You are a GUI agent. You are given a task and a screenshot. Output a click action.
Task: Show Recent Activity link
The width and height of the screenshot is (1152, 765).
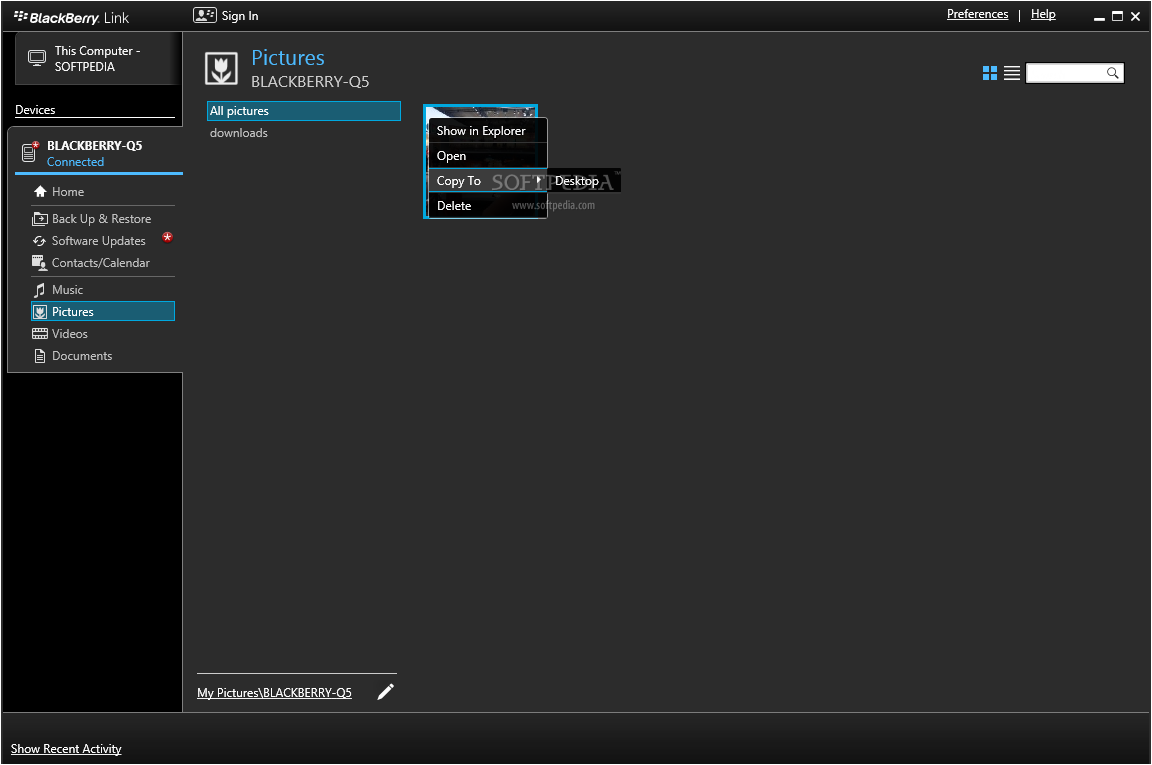66,749
